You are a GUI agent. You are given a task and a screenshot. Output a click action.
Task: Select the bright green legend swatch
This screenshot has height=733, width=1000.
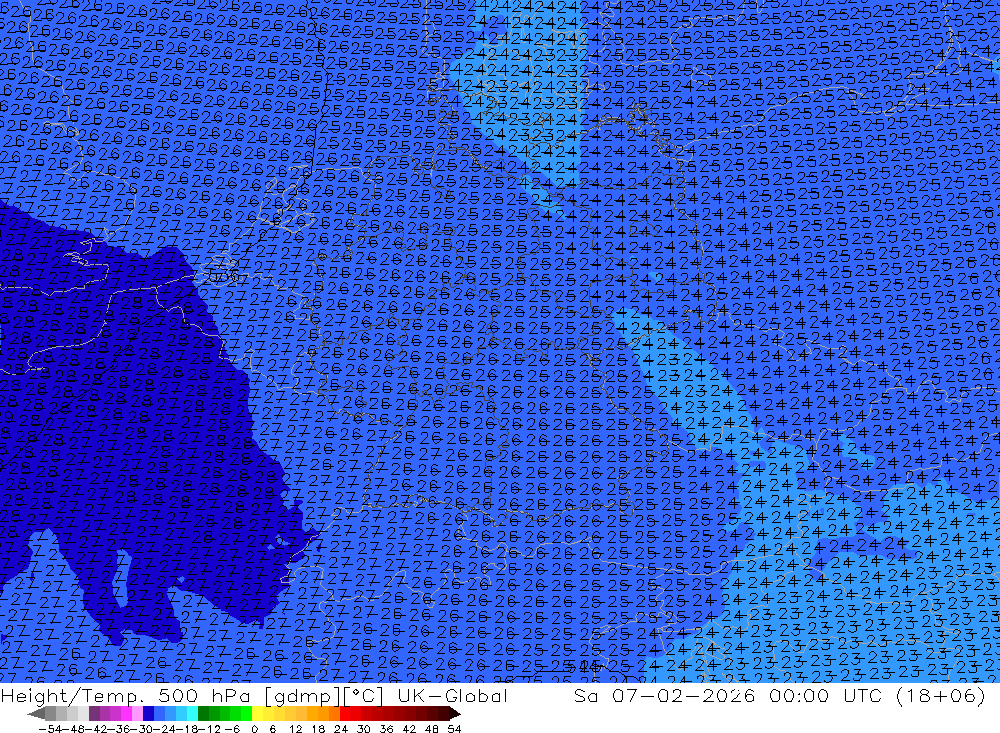(246, 713)
